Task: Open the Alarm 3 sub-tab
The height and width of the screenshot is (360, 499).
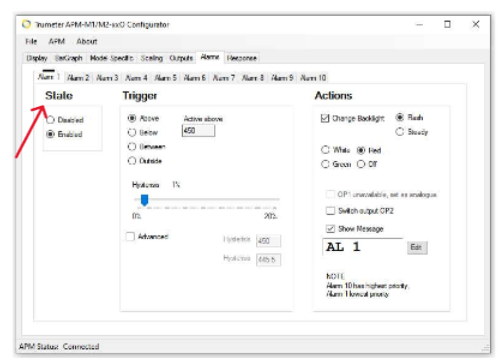Action: pyautogui.click(x=107, y=78)
